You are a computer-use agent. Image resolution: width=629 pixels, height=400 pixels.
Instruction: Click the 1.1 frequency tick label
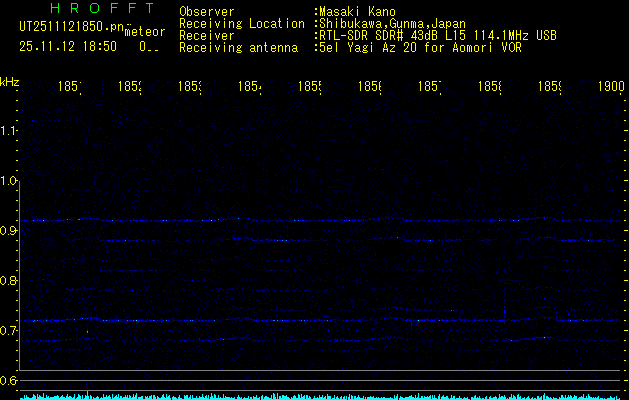coord(10,131)
